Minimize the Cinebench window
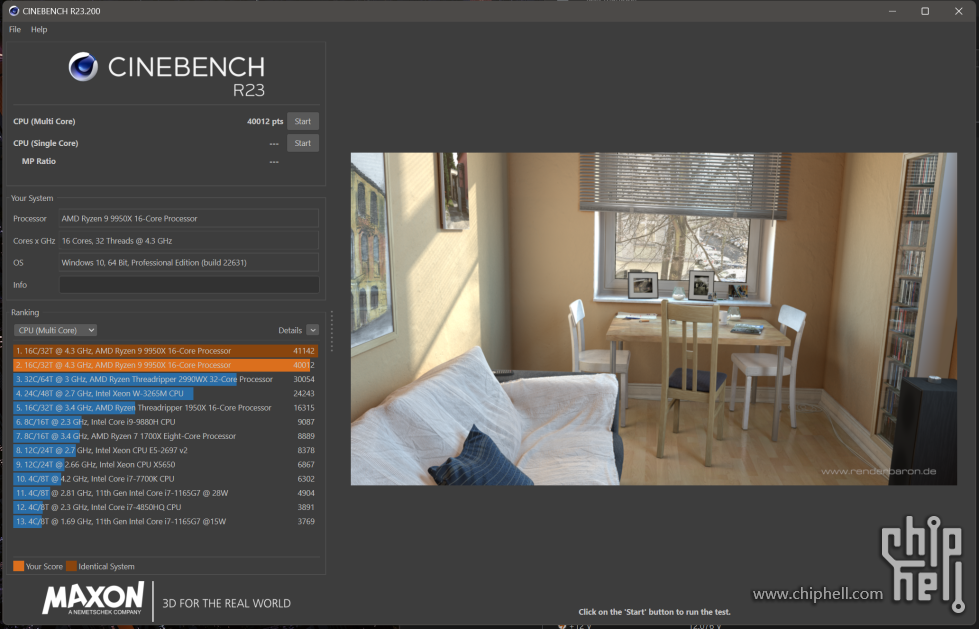The height and width of the screenshot is (629, 979). 892,11
